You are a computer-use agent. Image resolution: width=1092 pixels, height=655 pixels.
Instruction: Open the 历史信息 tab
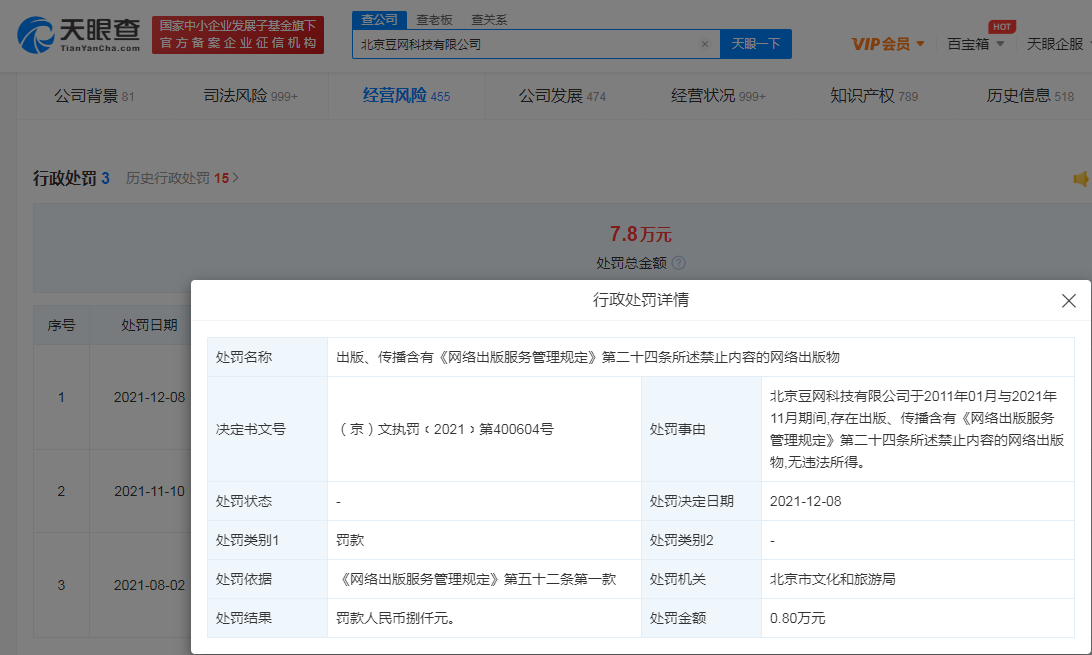click(x=1030, y=95)
